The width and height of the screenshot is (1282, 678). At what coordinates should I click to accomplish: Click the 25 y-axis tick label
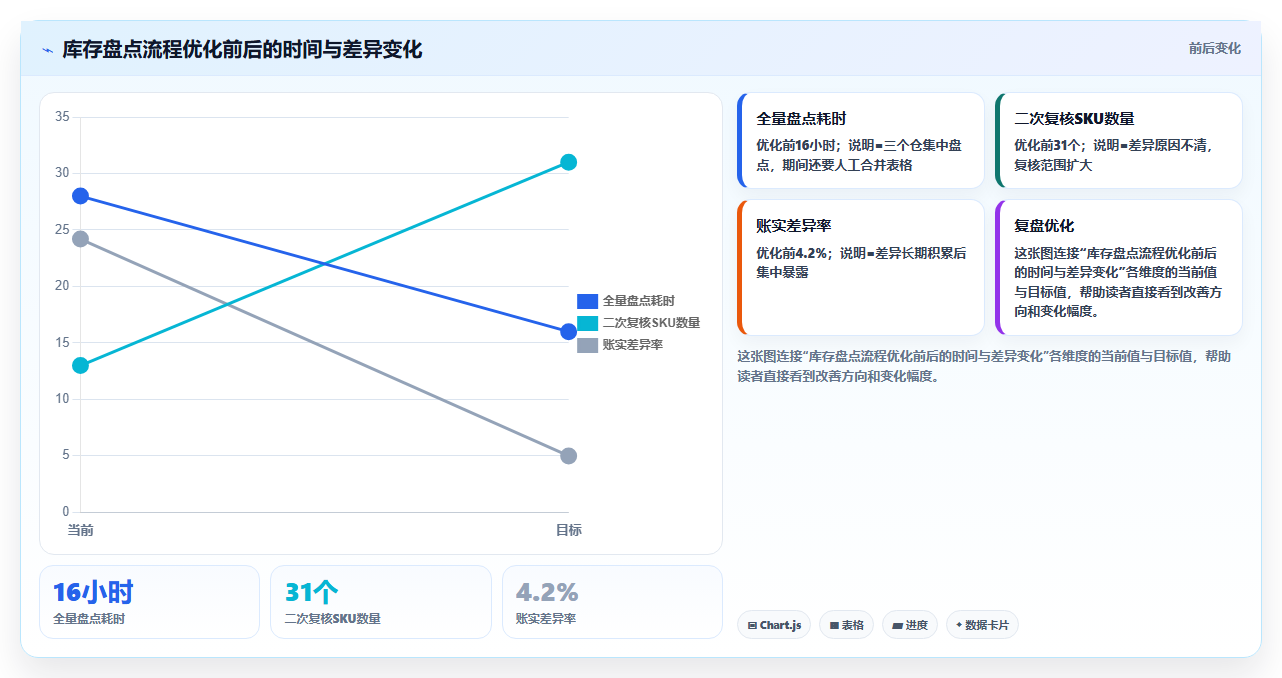[x=62, y=230]
